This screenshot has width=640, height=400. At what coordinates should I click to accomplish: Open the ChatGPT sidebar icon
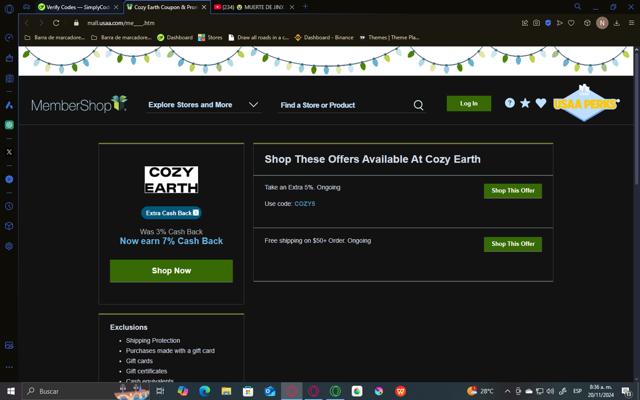click(x=9, y=125)
